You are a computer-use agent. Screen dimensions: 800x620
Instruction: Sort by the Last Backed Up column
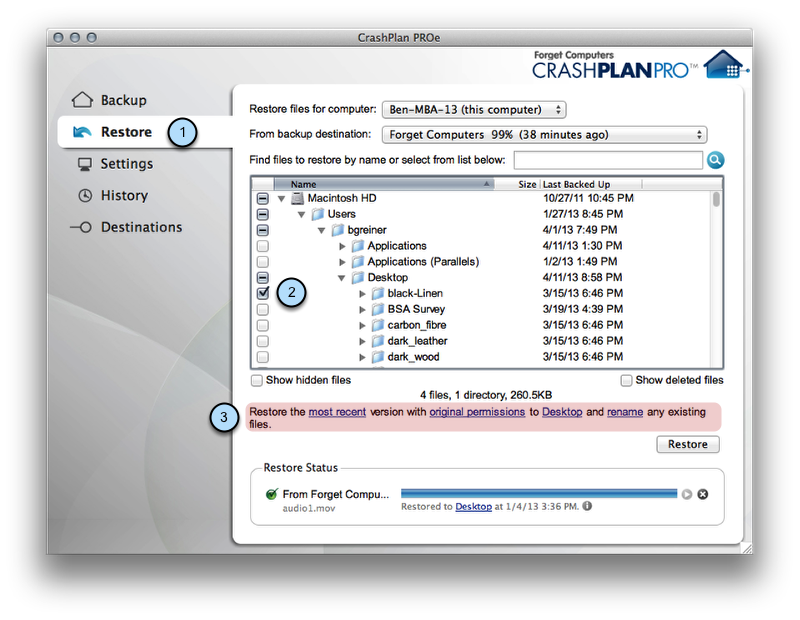[x=590, y=184]
